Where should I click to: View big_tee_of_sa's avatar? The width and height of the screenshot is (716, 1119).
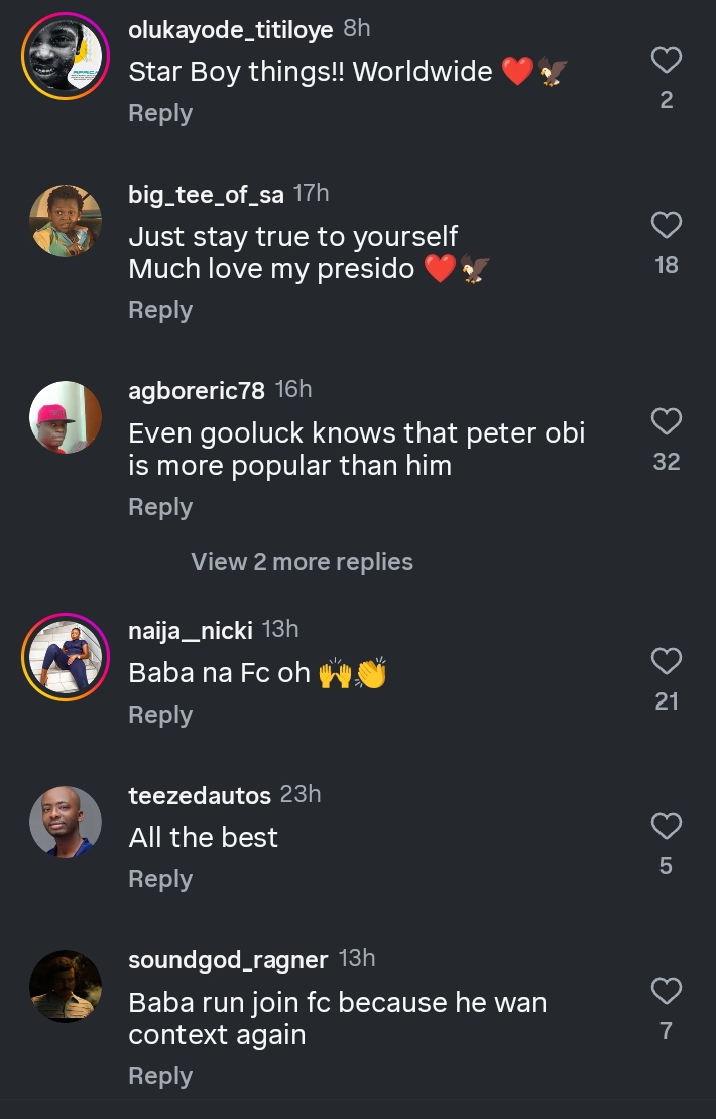[65, 221]
